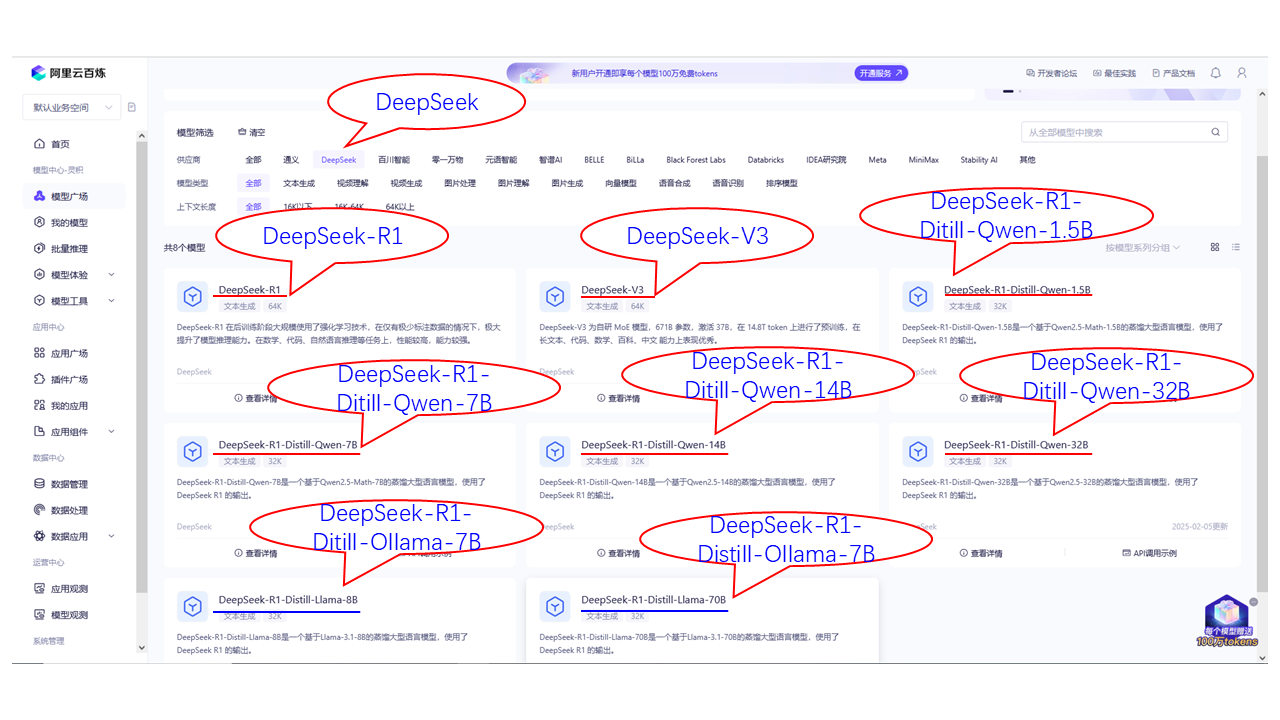The width and height of the screenshot is (1280, 720).
Task: Open the 默认业务空间 workspace dropdown
Action: 71,107
